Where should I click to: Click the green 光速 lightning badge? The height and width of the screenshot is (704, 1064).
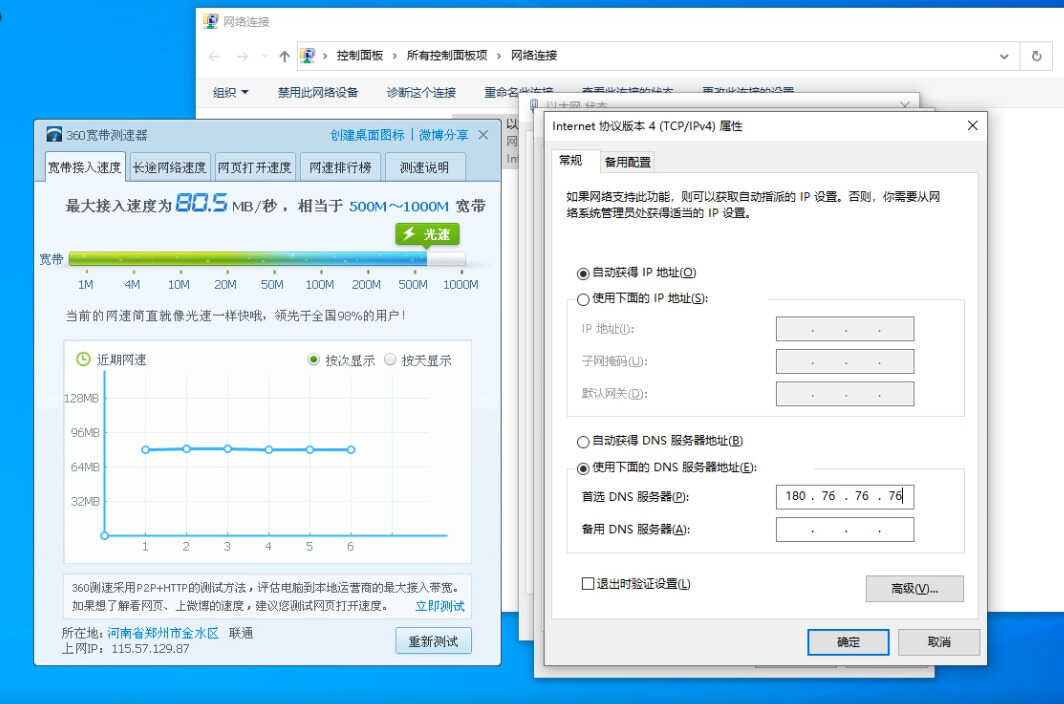tap(427, 234)
